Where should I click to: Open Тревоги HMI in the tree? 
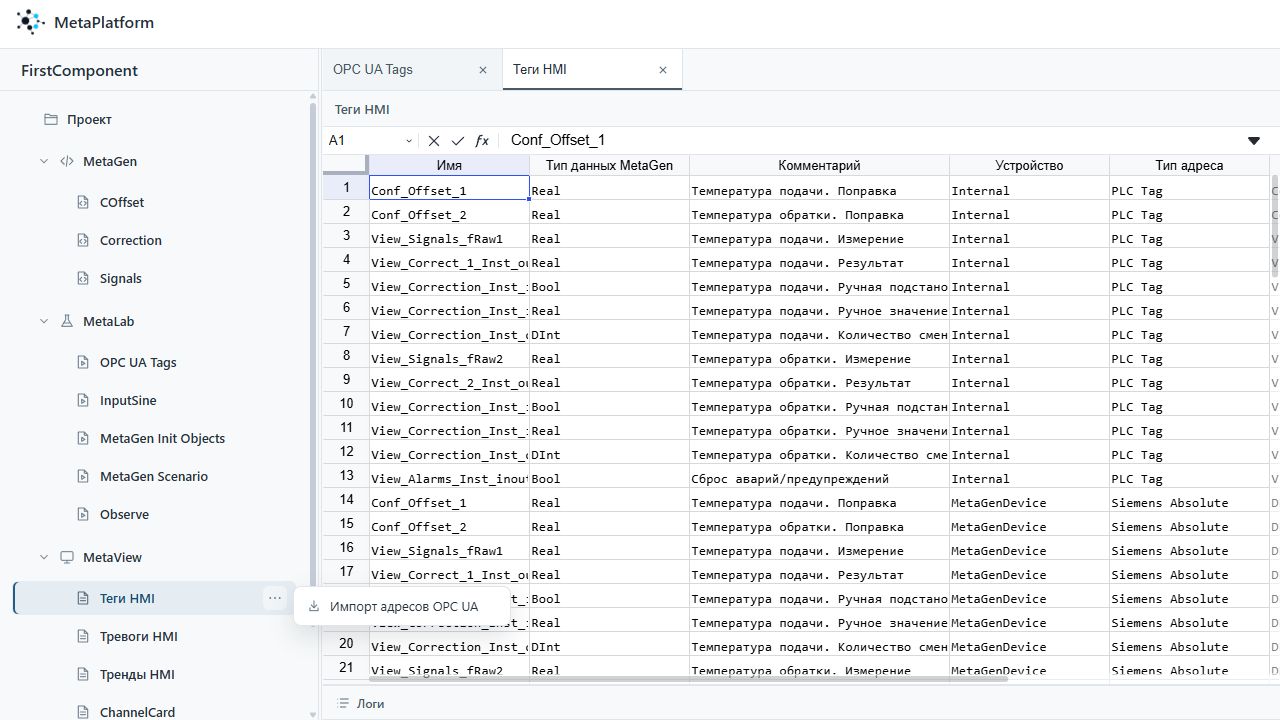point(139,636)
